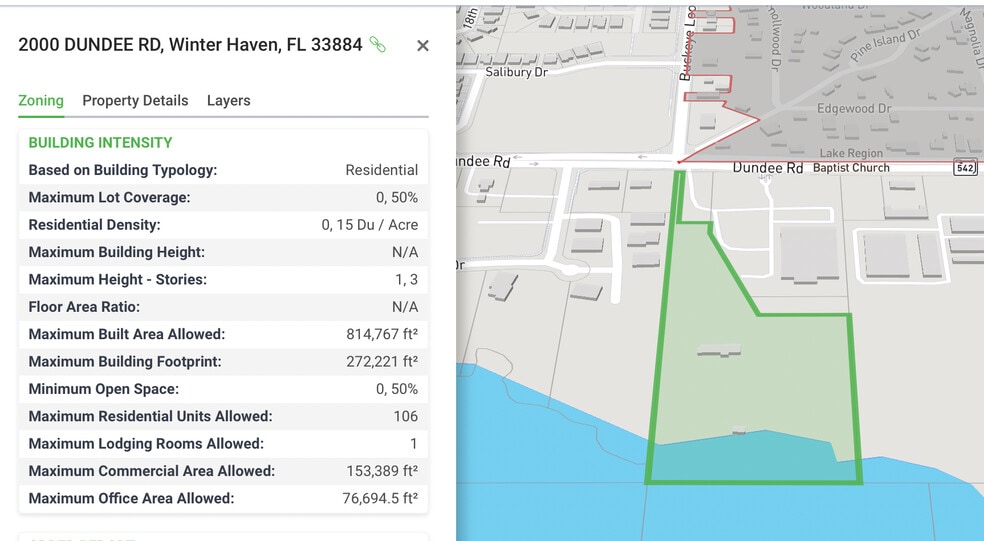Click the Residential Density label
Viewport: 984px width, 541px height.
(94, 225)
